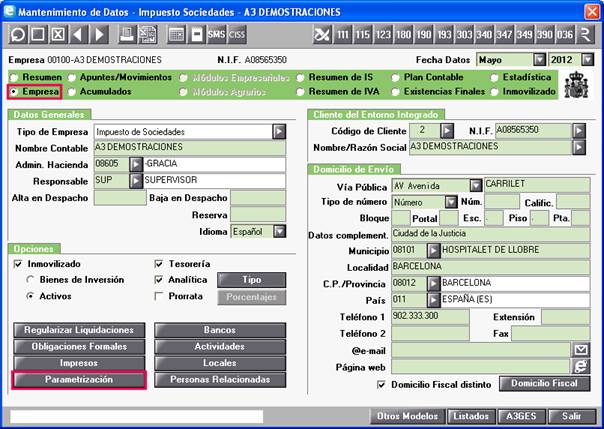Click the printer toolbar icon
Screen dimensions: 604x429
(127, 35)
